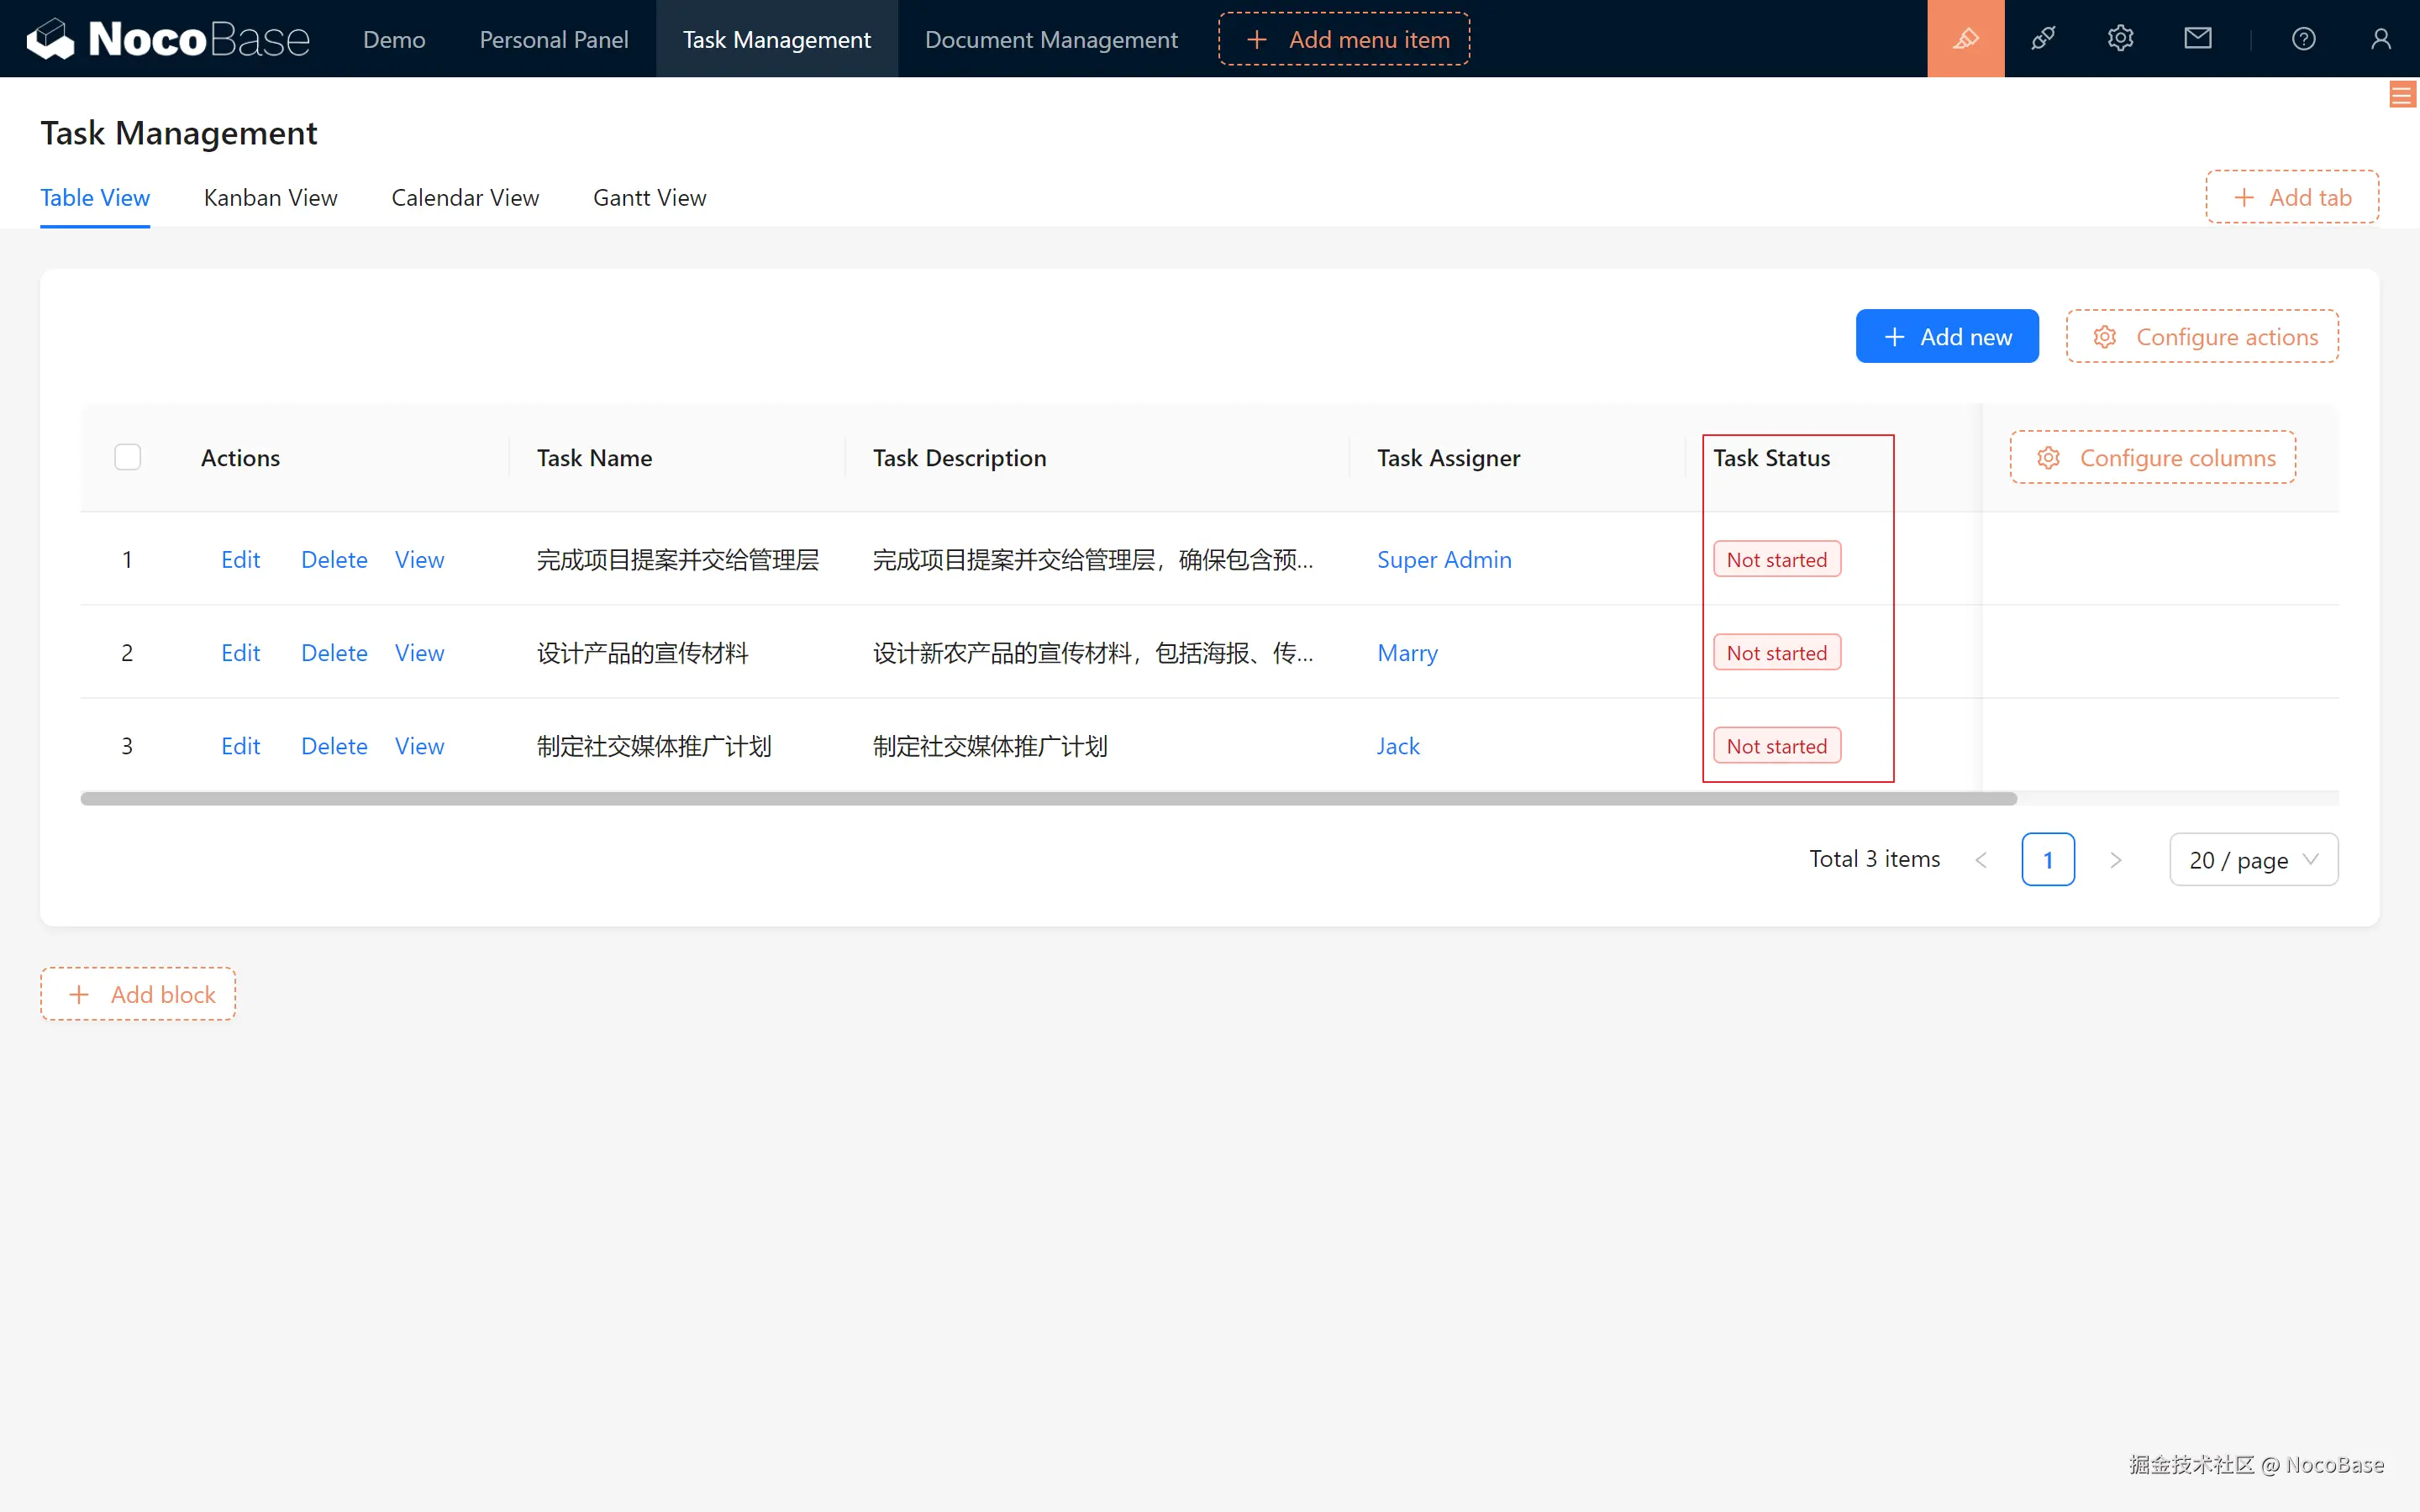Go to previous page arrow
2420x1512 pixels.
1981,860
